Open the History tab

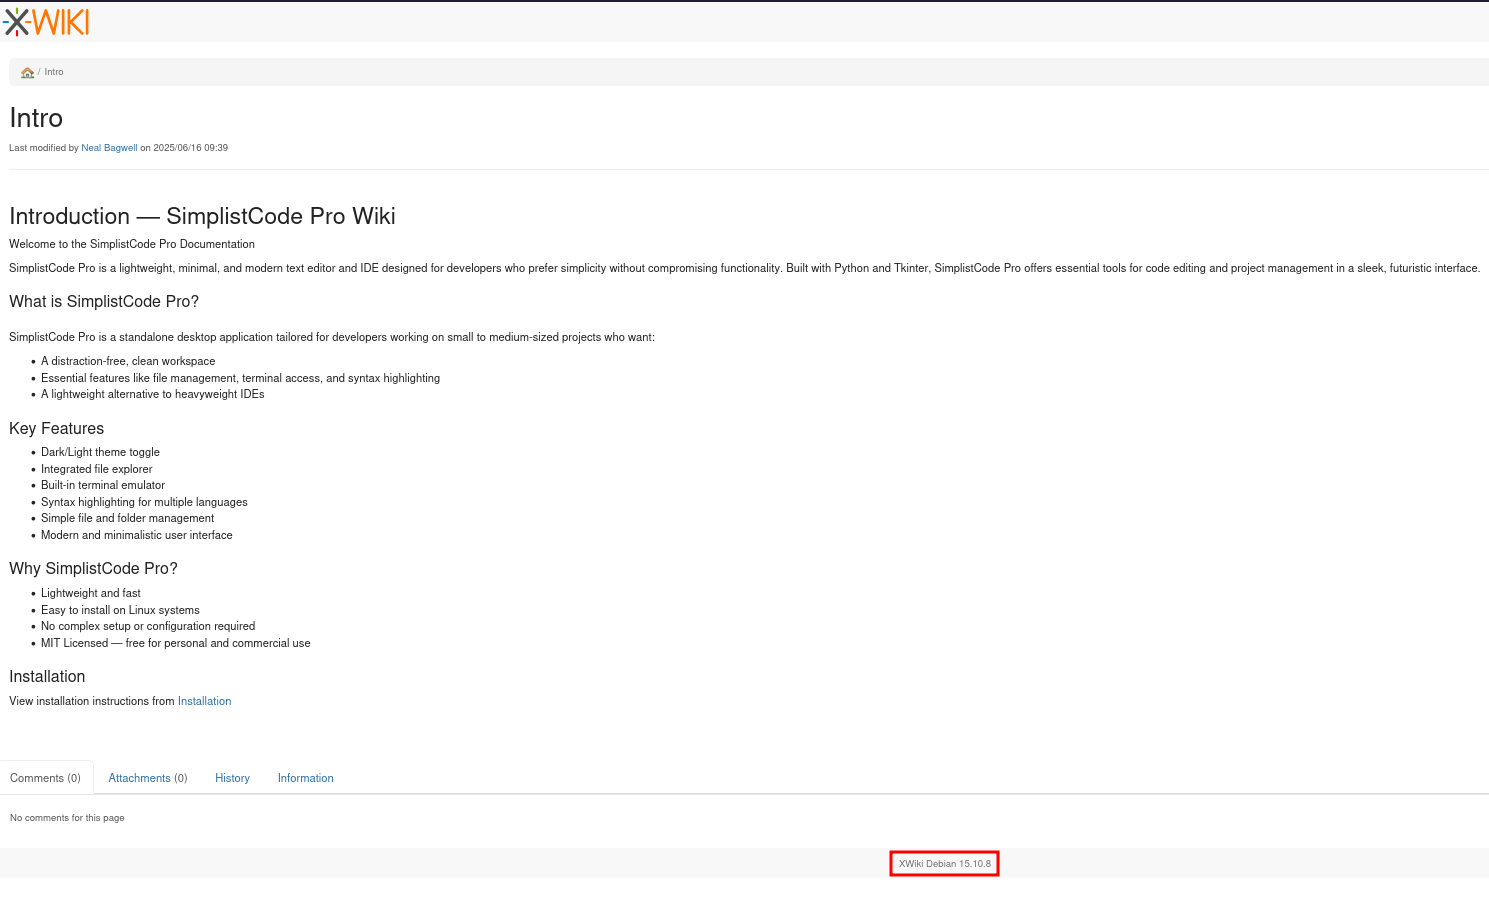232,777
